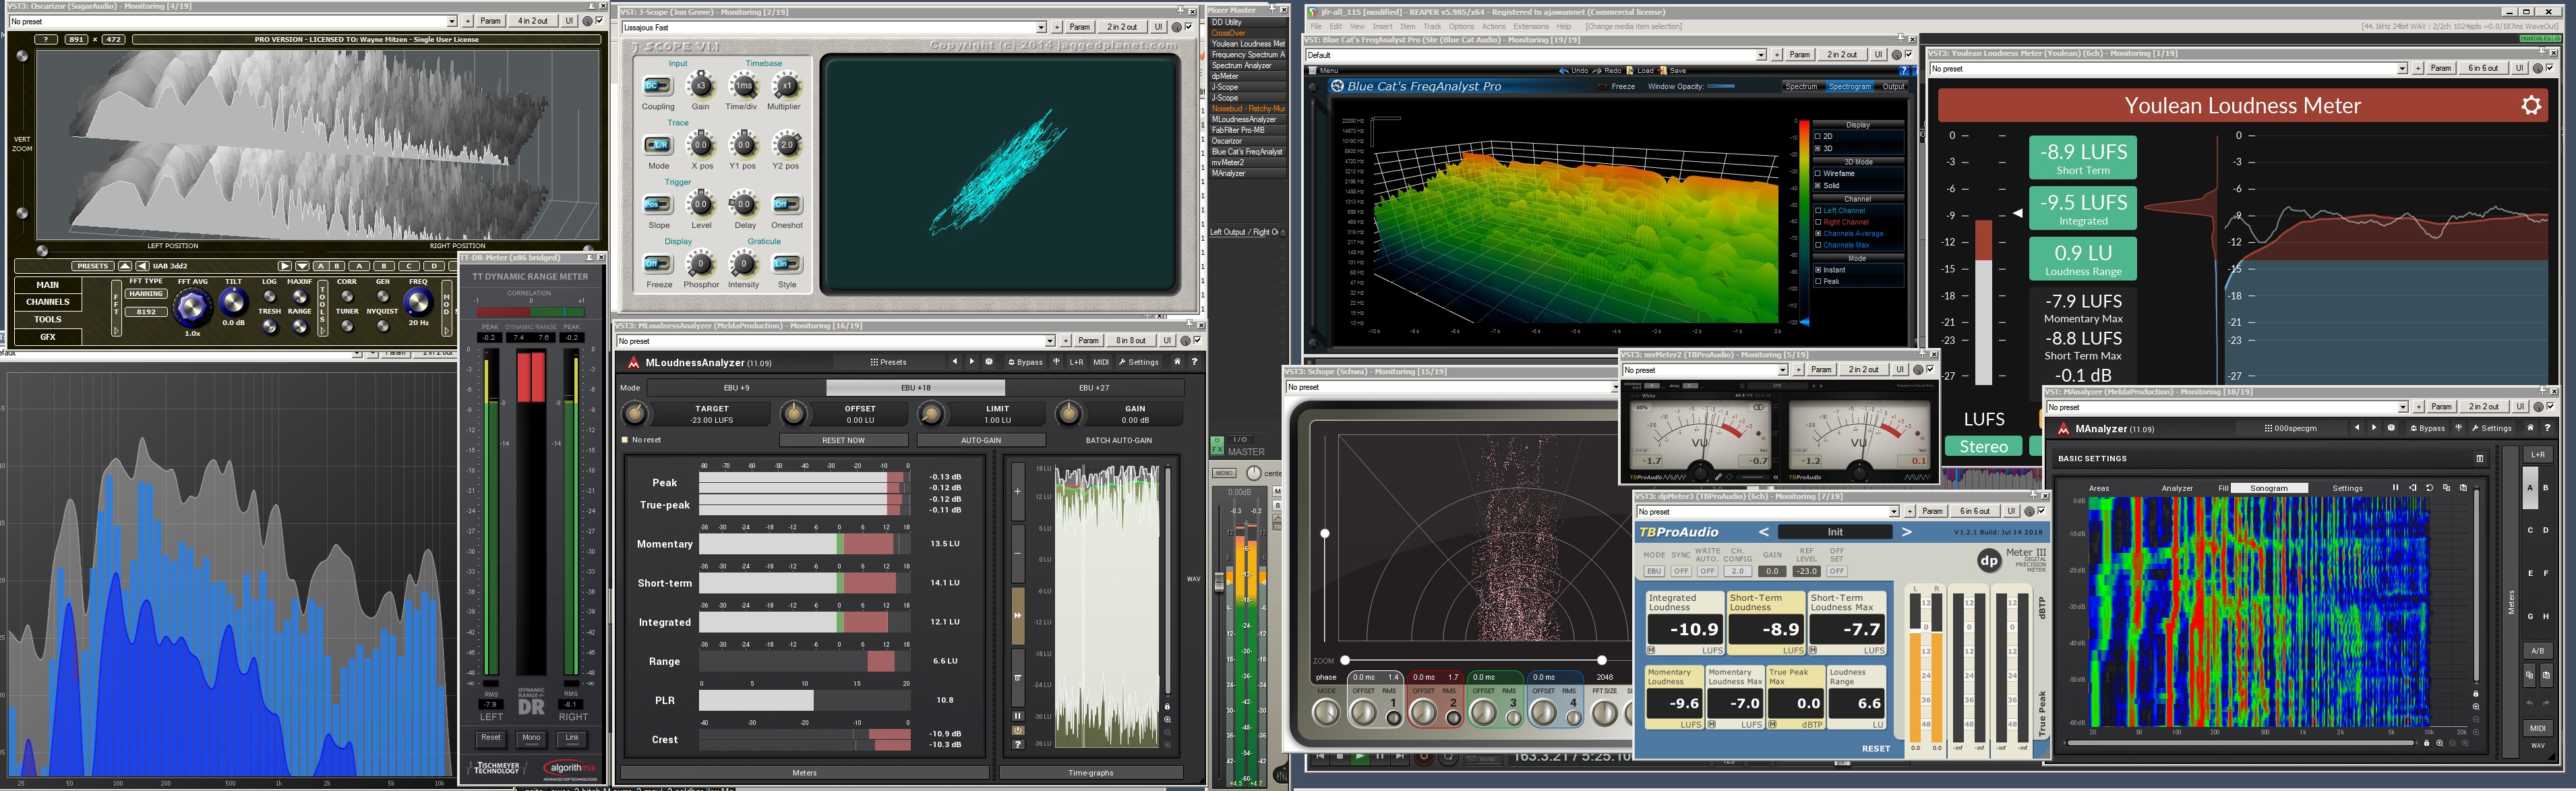Previous preset arrow in dpMeter3

pos(1763,532)
